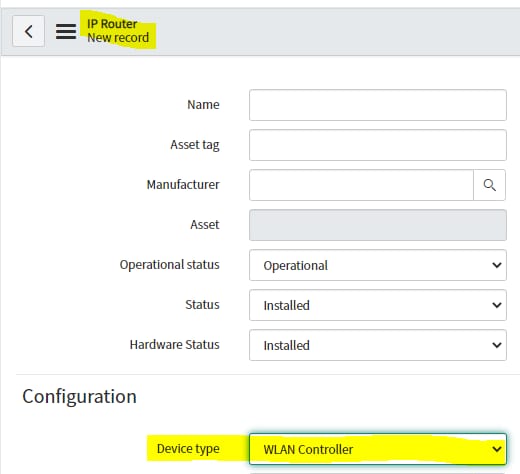Open the form context hamburger menu
Viewport: 520px width, 474px height.
pyautogui.click(x=66, y=31)
